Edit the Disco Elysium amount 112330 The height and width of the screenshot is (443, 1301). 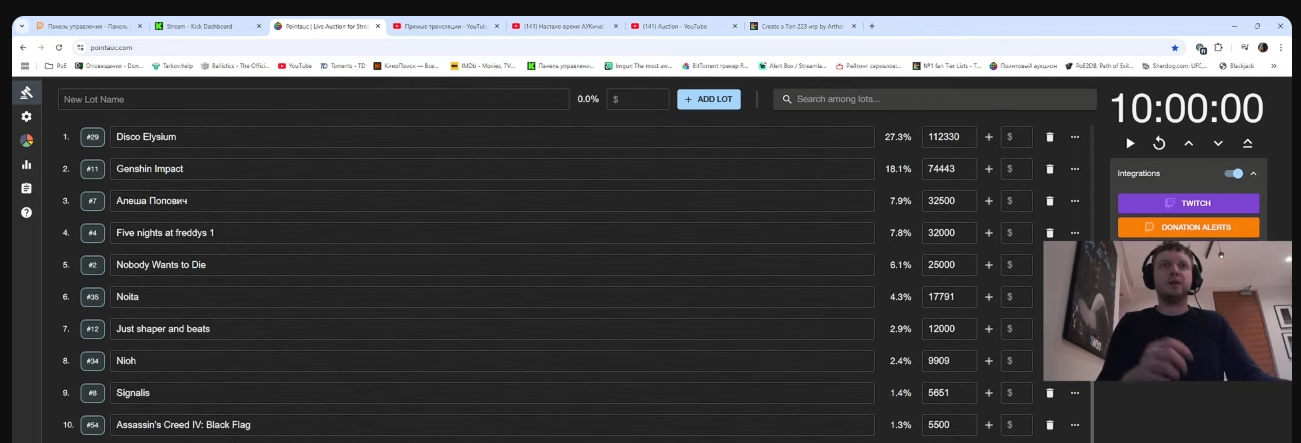[x=949, y=137]
